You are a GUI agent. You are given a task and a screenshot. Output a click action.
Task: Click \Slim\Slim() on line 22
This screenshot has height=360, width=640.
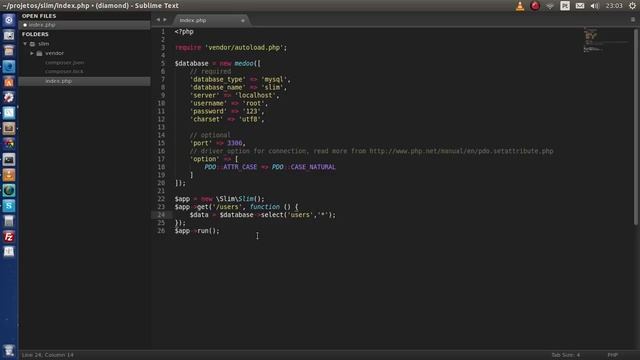tap(240, 199)
